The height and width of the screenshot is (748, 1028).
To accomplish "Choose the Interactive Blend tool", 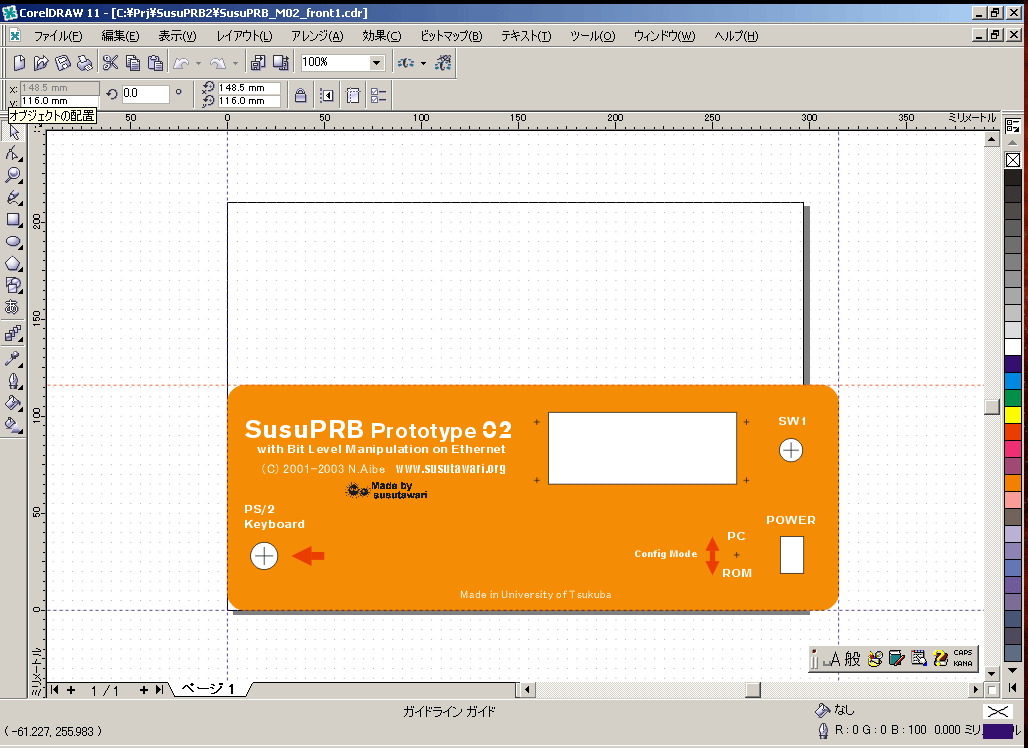I will pos(13,334).
